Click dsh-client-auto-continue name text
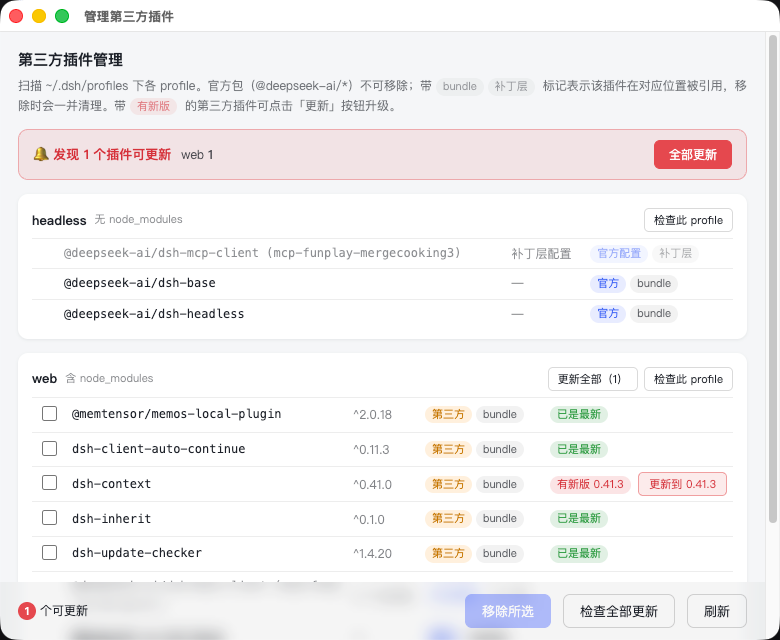 click(x=159, y=449)
